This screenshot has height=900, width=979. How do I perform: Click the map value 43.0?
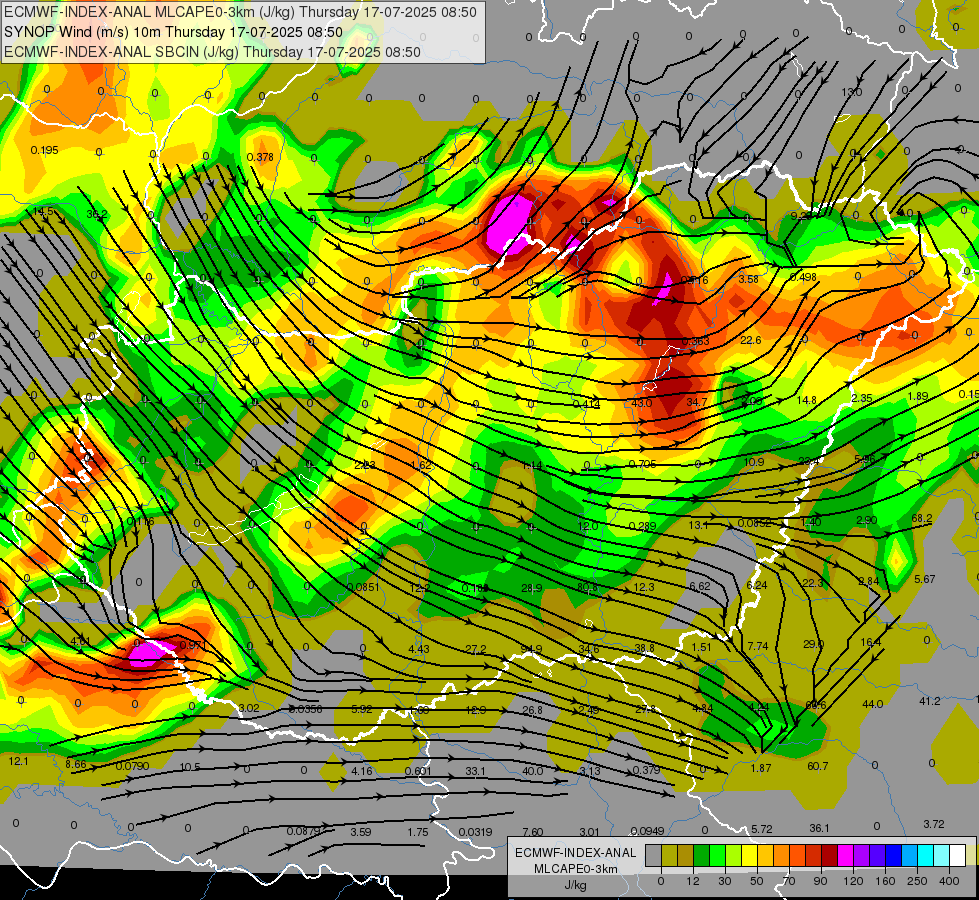(x=642, y=403)
